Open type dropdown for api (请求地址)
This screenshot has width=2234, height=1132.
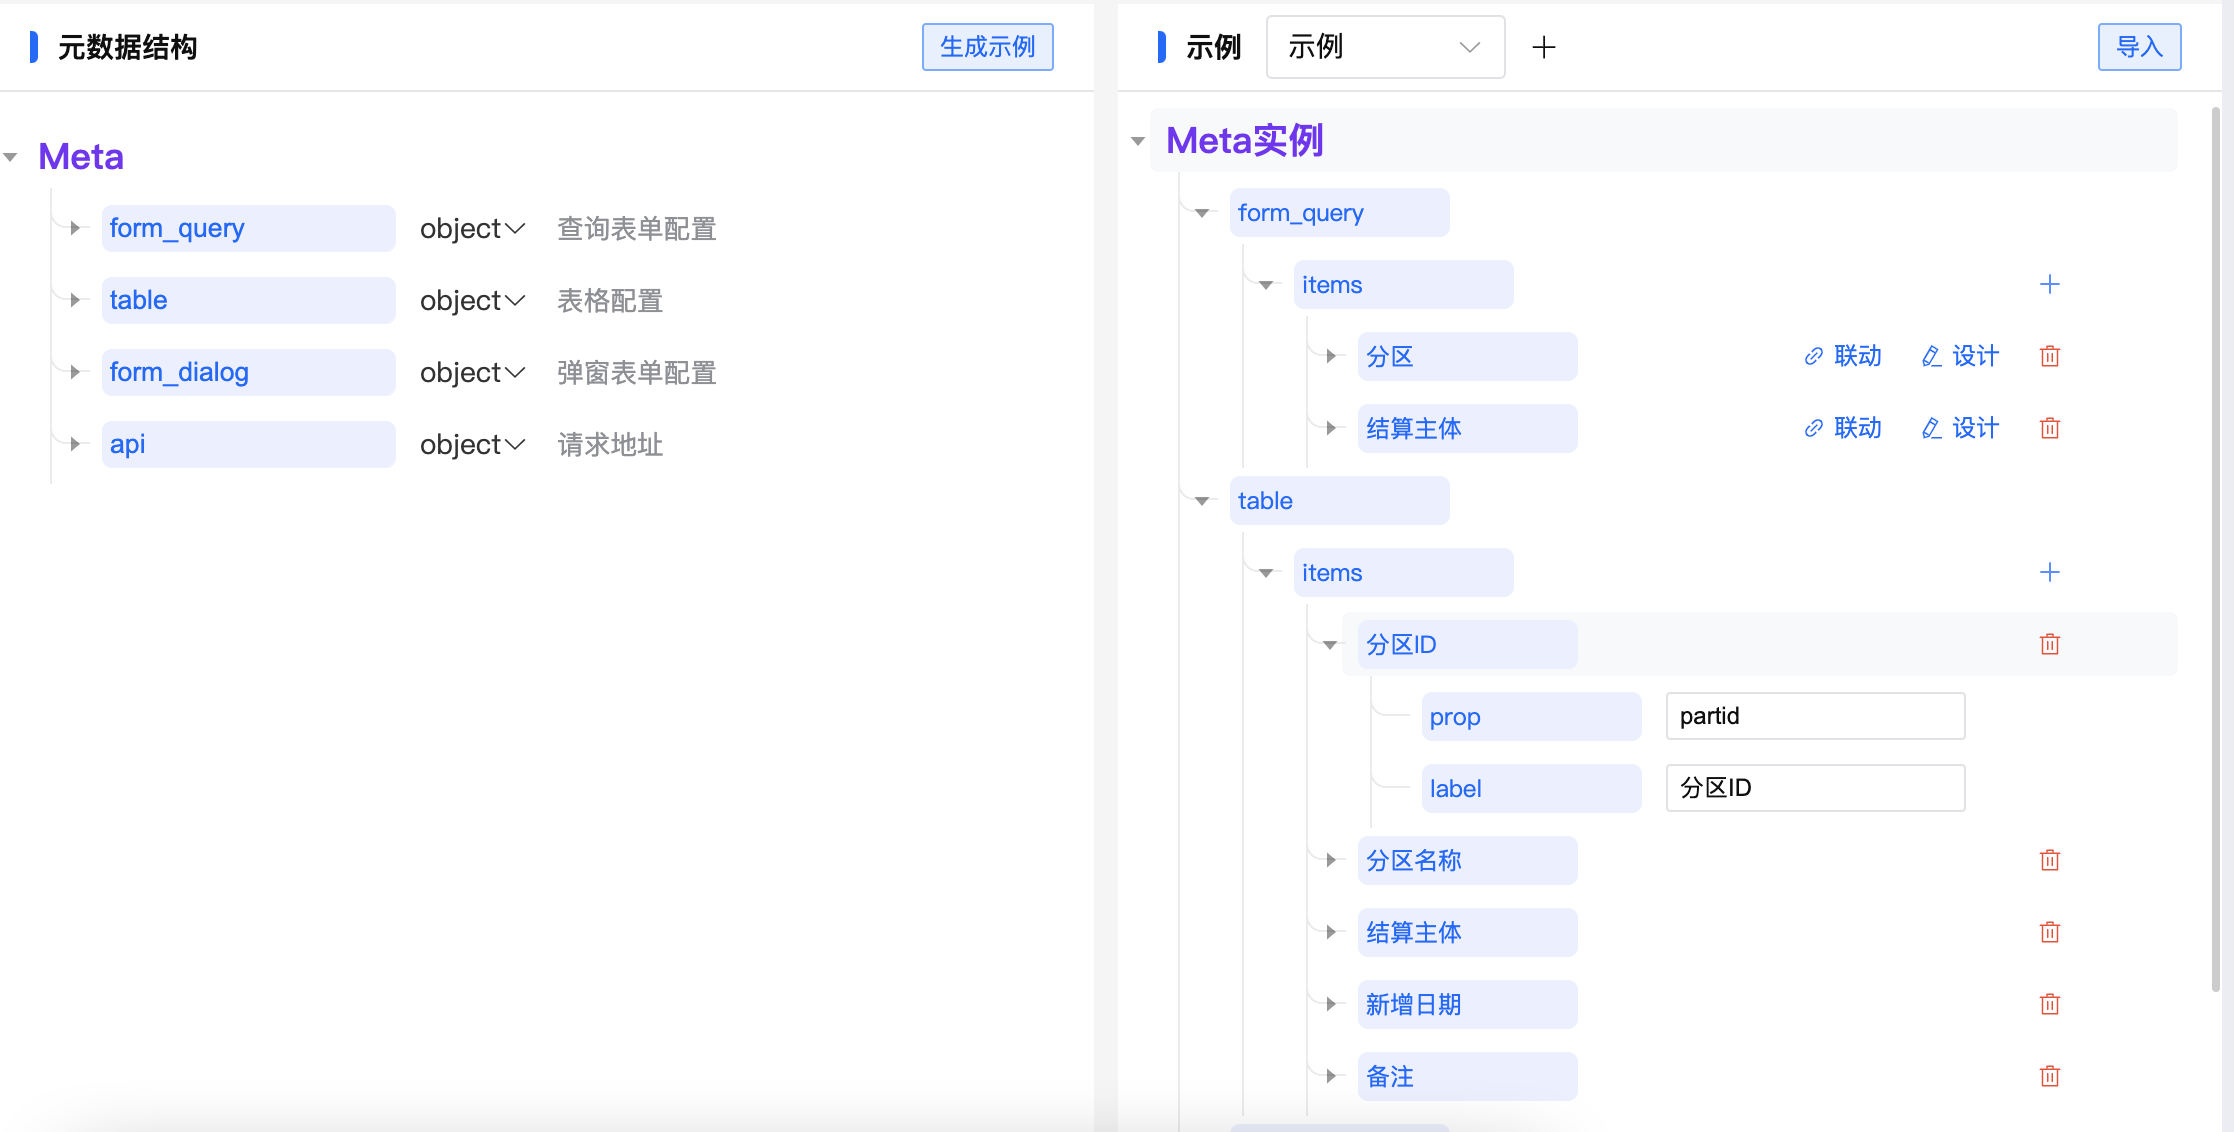coord(472,445)
